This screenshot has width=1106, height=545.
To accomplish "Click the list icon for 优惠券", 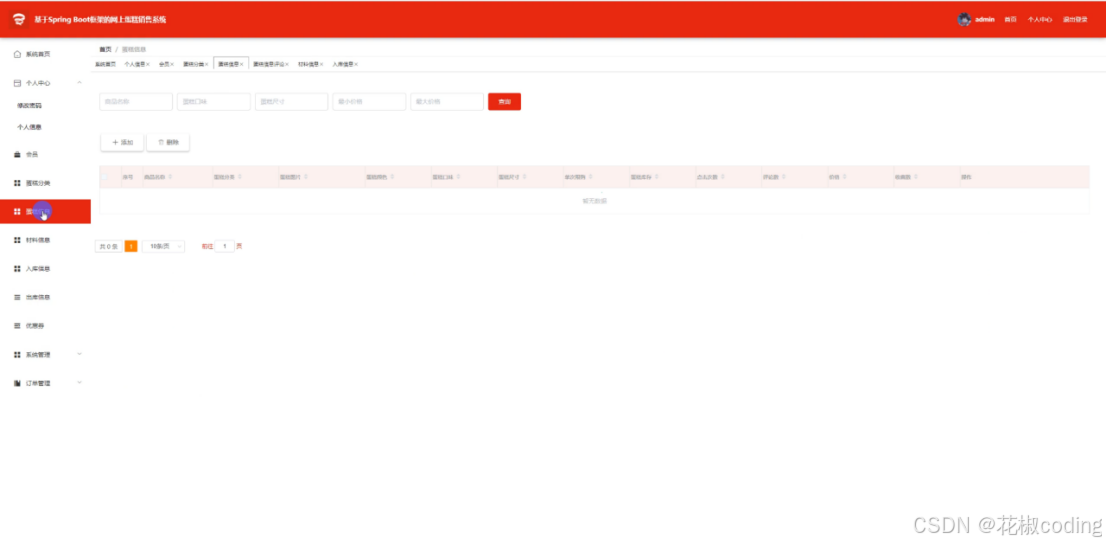I will tap(18, 326).
